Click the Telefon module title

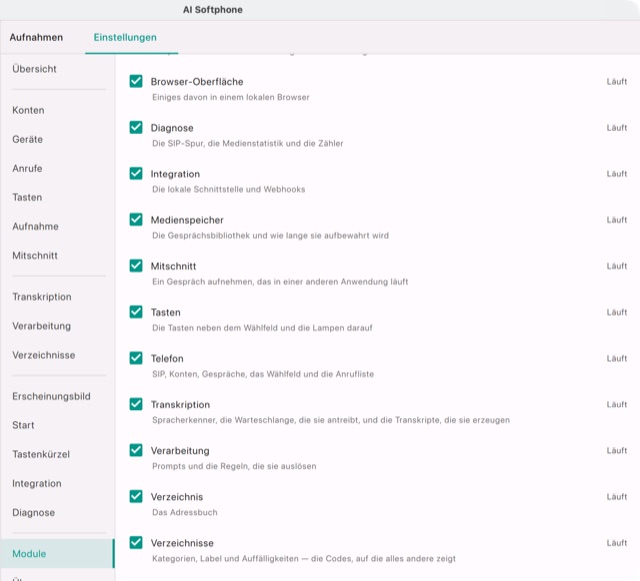(167, 358)
